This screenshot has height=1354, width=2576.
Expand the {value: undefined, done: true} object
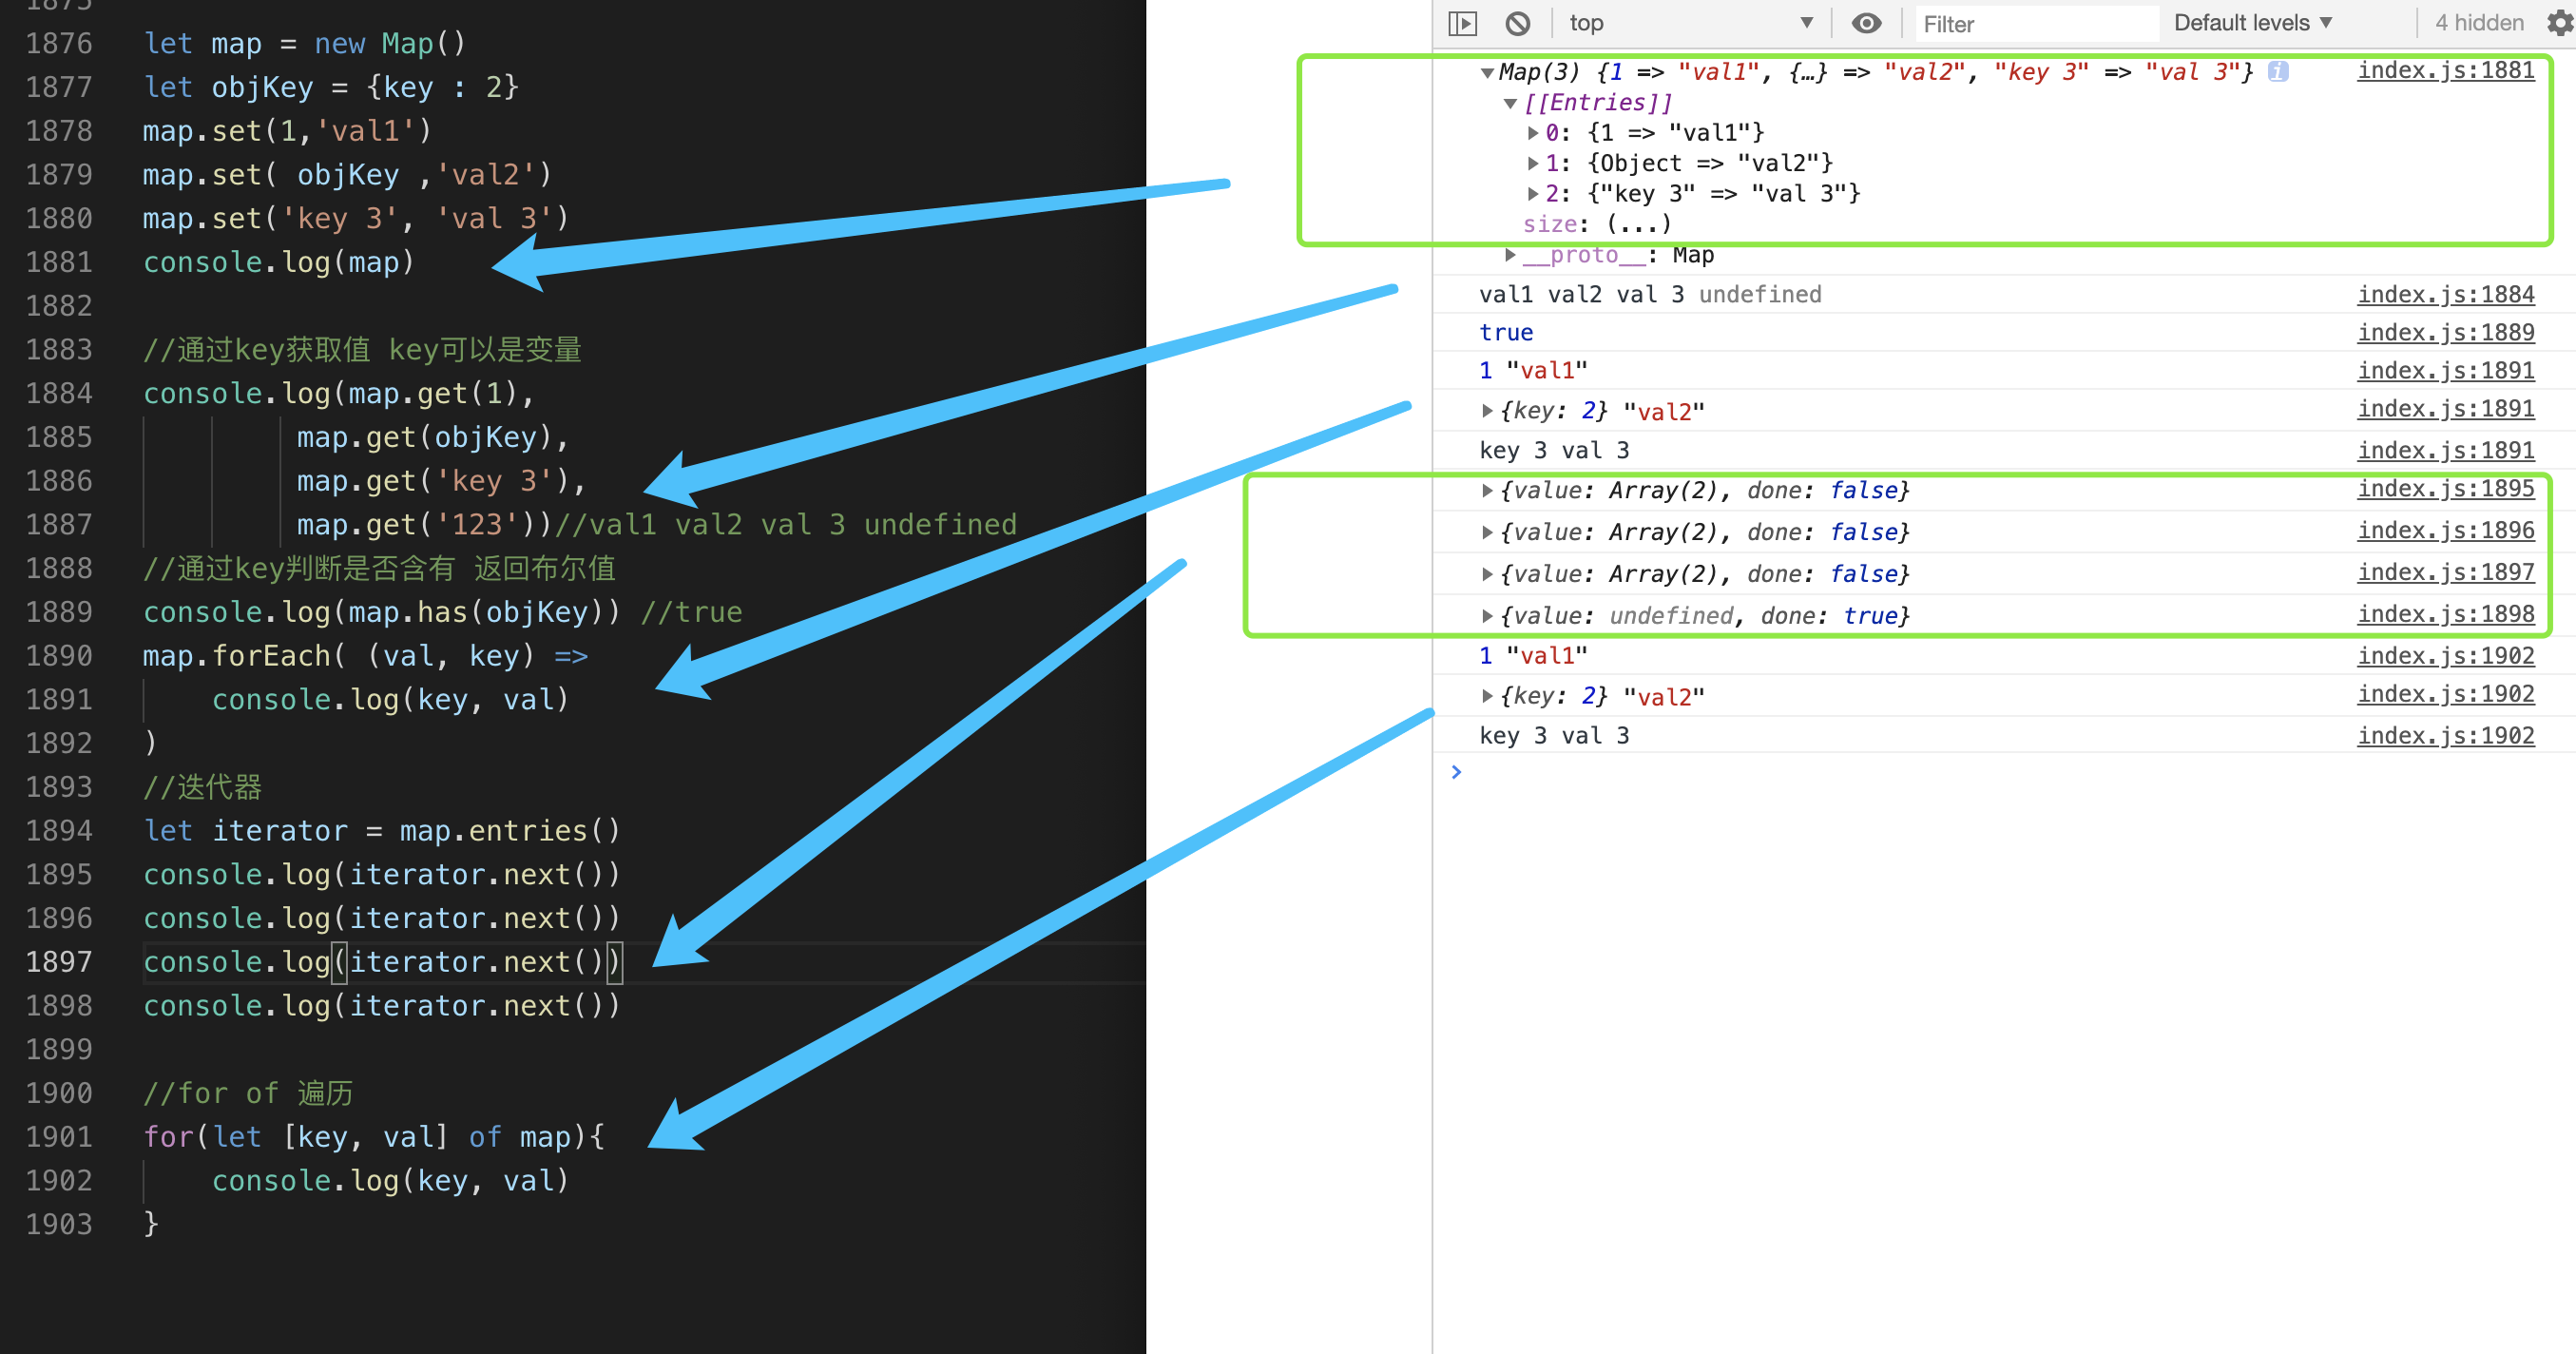tap(1487, 616)
